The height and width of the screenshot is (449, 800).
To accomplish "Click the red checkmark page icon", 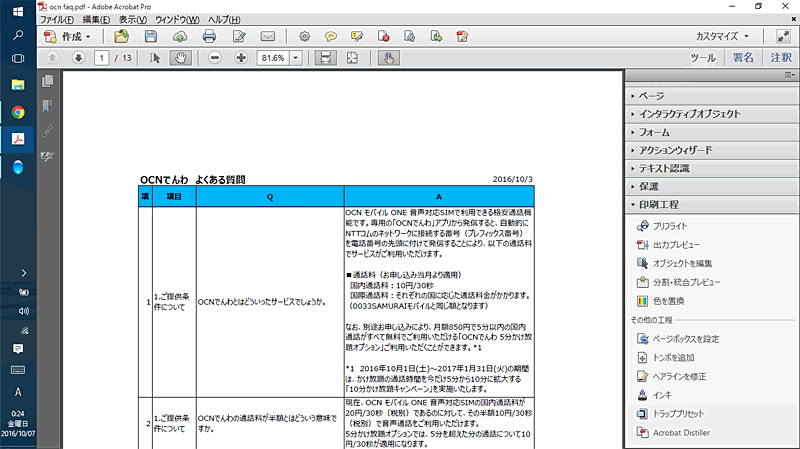I will (462, 37).
